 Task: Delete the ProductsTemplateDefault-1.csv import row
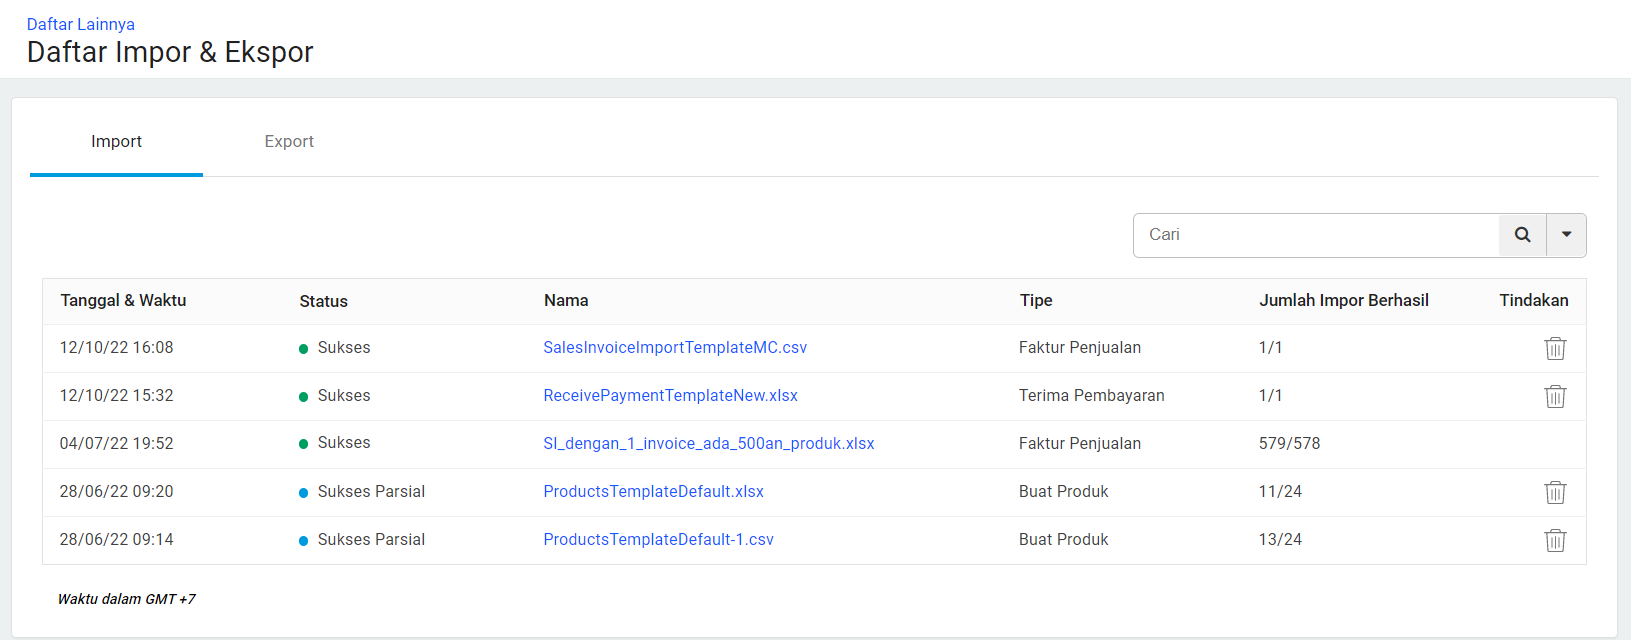point(1555,540)
